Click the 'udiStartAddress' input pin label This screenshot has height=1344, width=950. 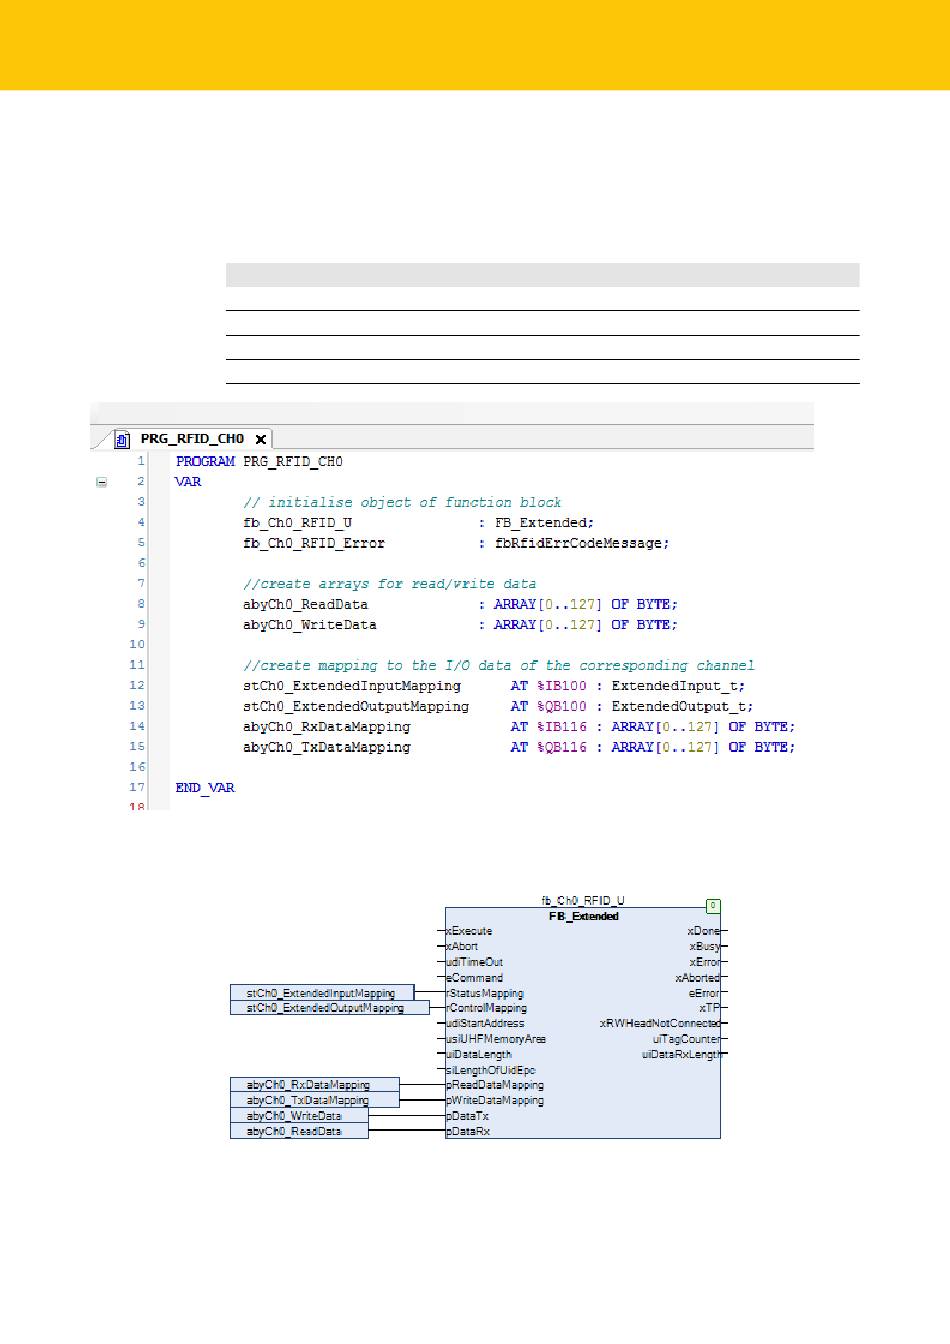point(485,1023)
